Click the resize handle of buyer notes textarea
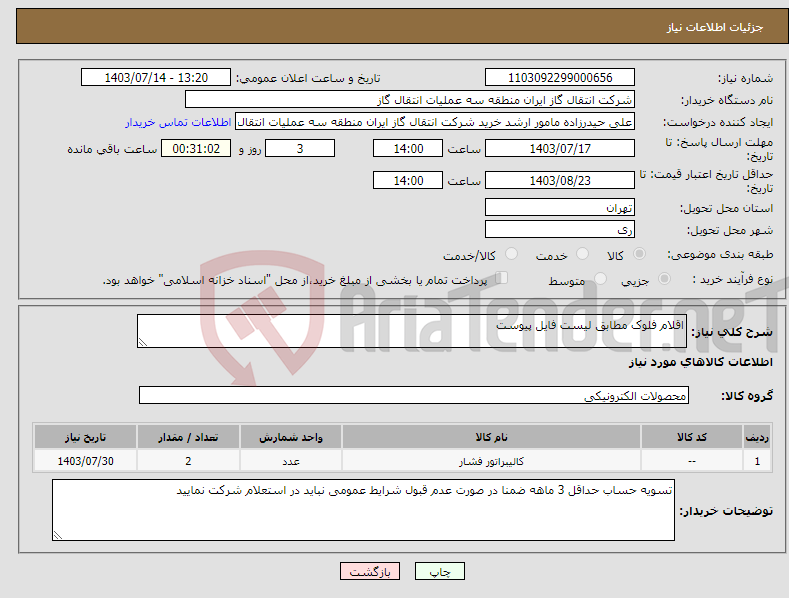 [57, 536]
